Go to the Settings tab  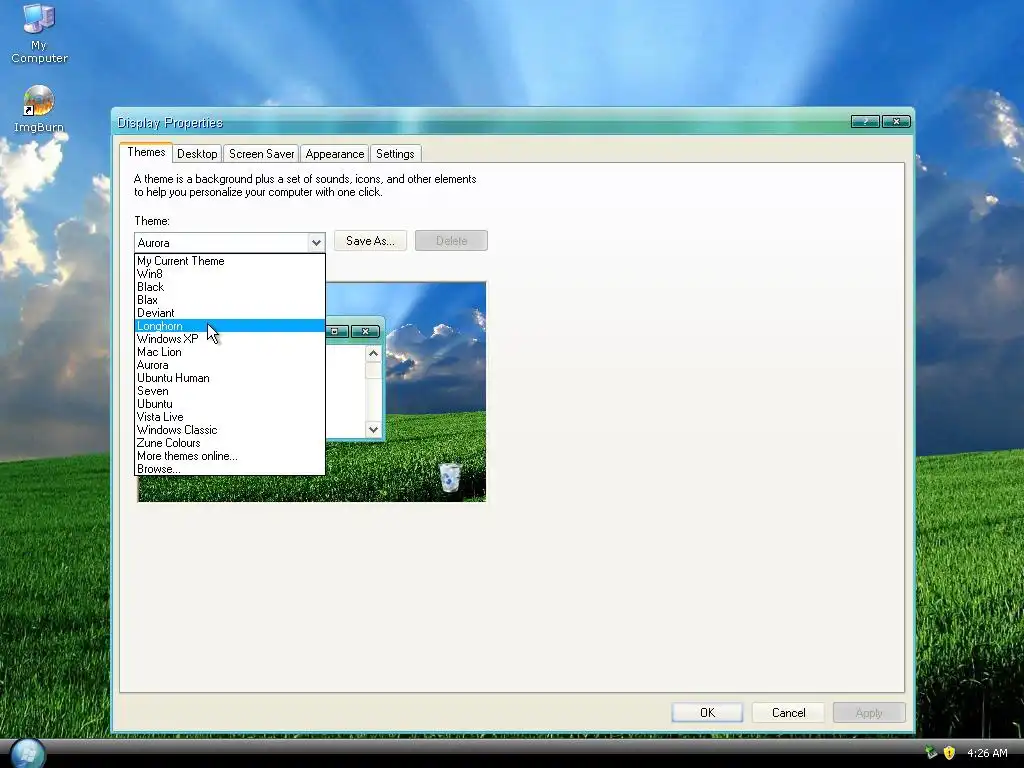tap(395, 154)
